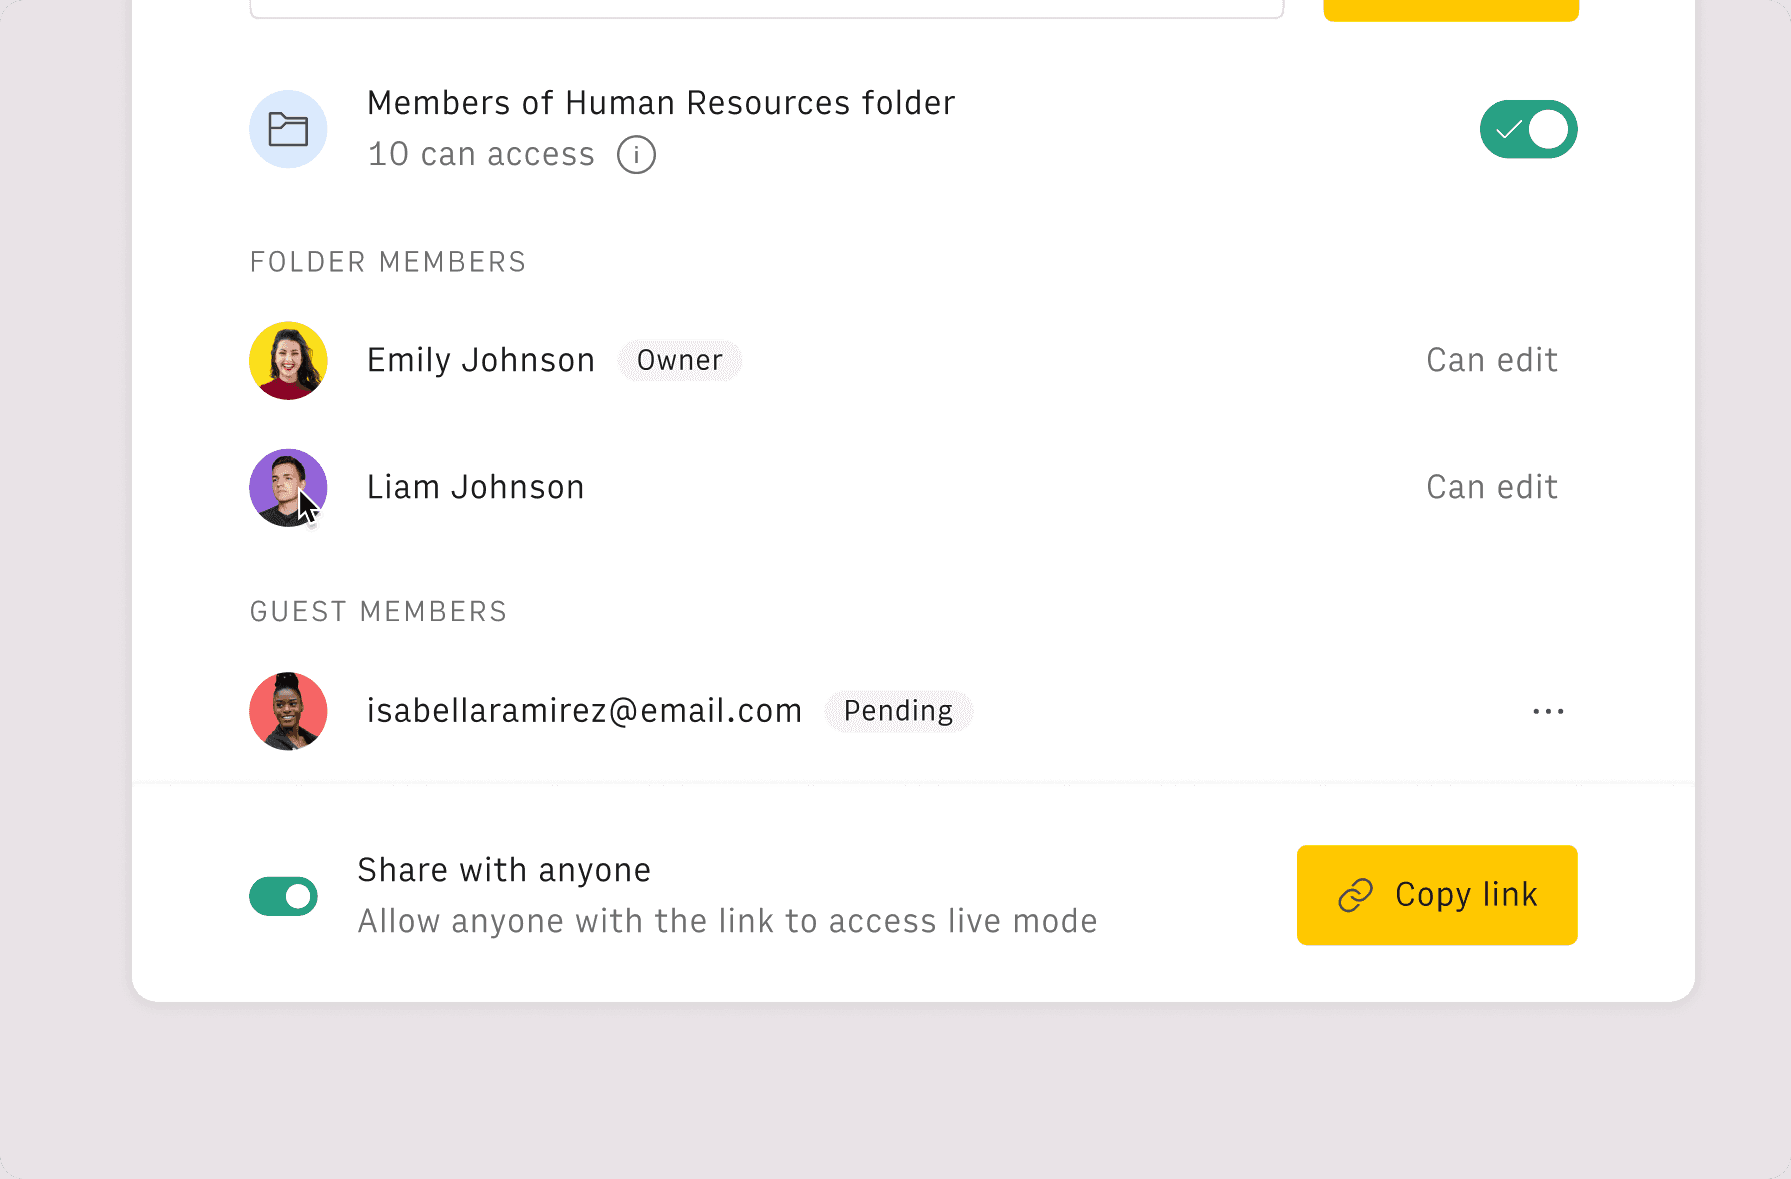Click the Copy link button

1437,895
